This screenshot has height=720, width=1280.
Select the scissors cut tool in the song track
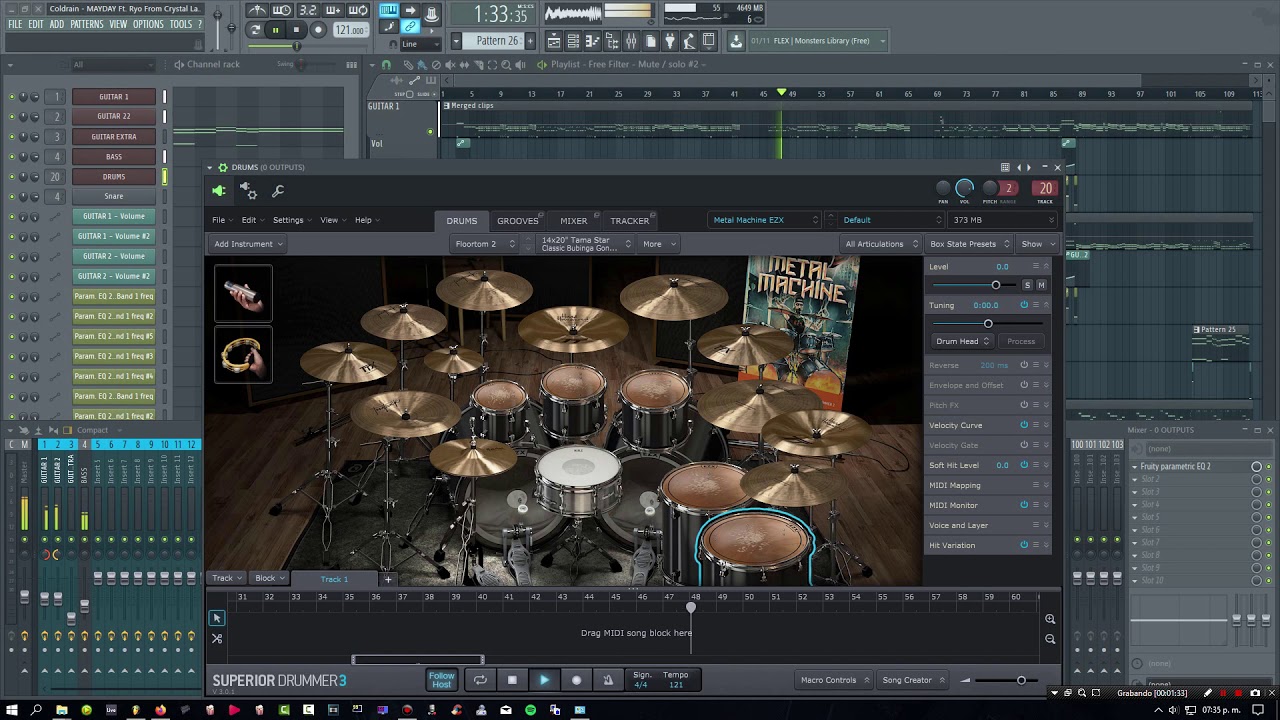[217, 638]
